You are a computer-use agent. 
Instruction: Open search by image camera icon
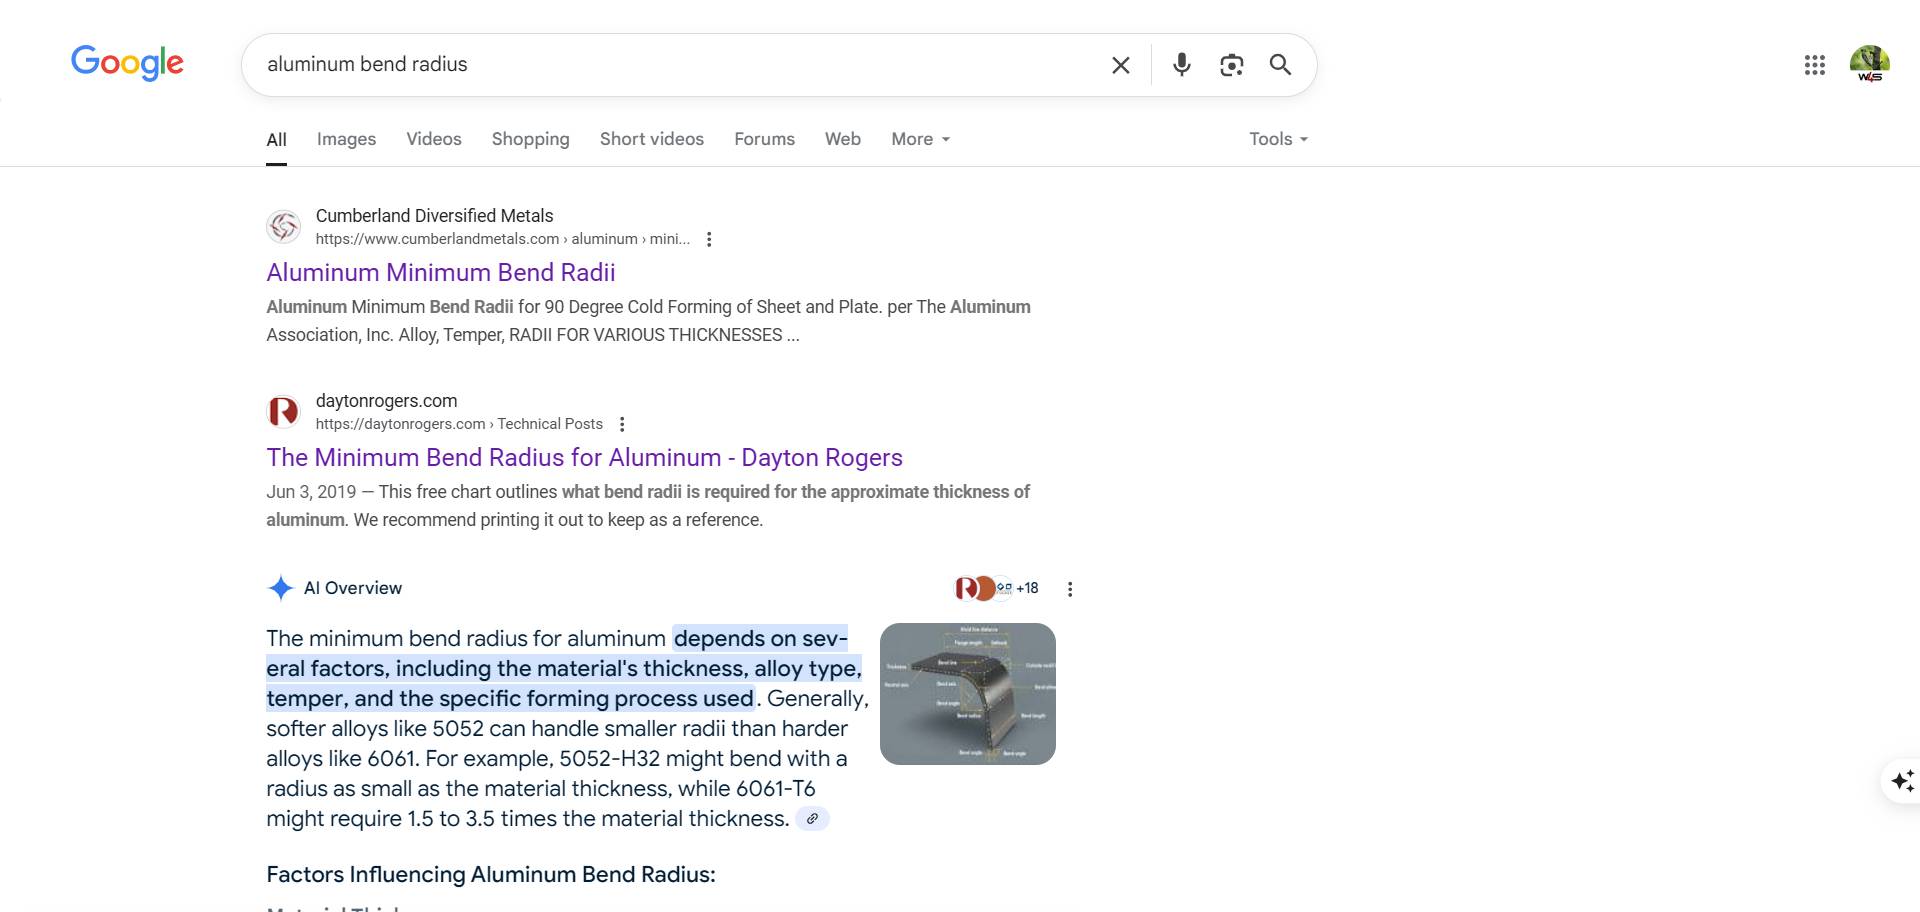[1232, 65]
